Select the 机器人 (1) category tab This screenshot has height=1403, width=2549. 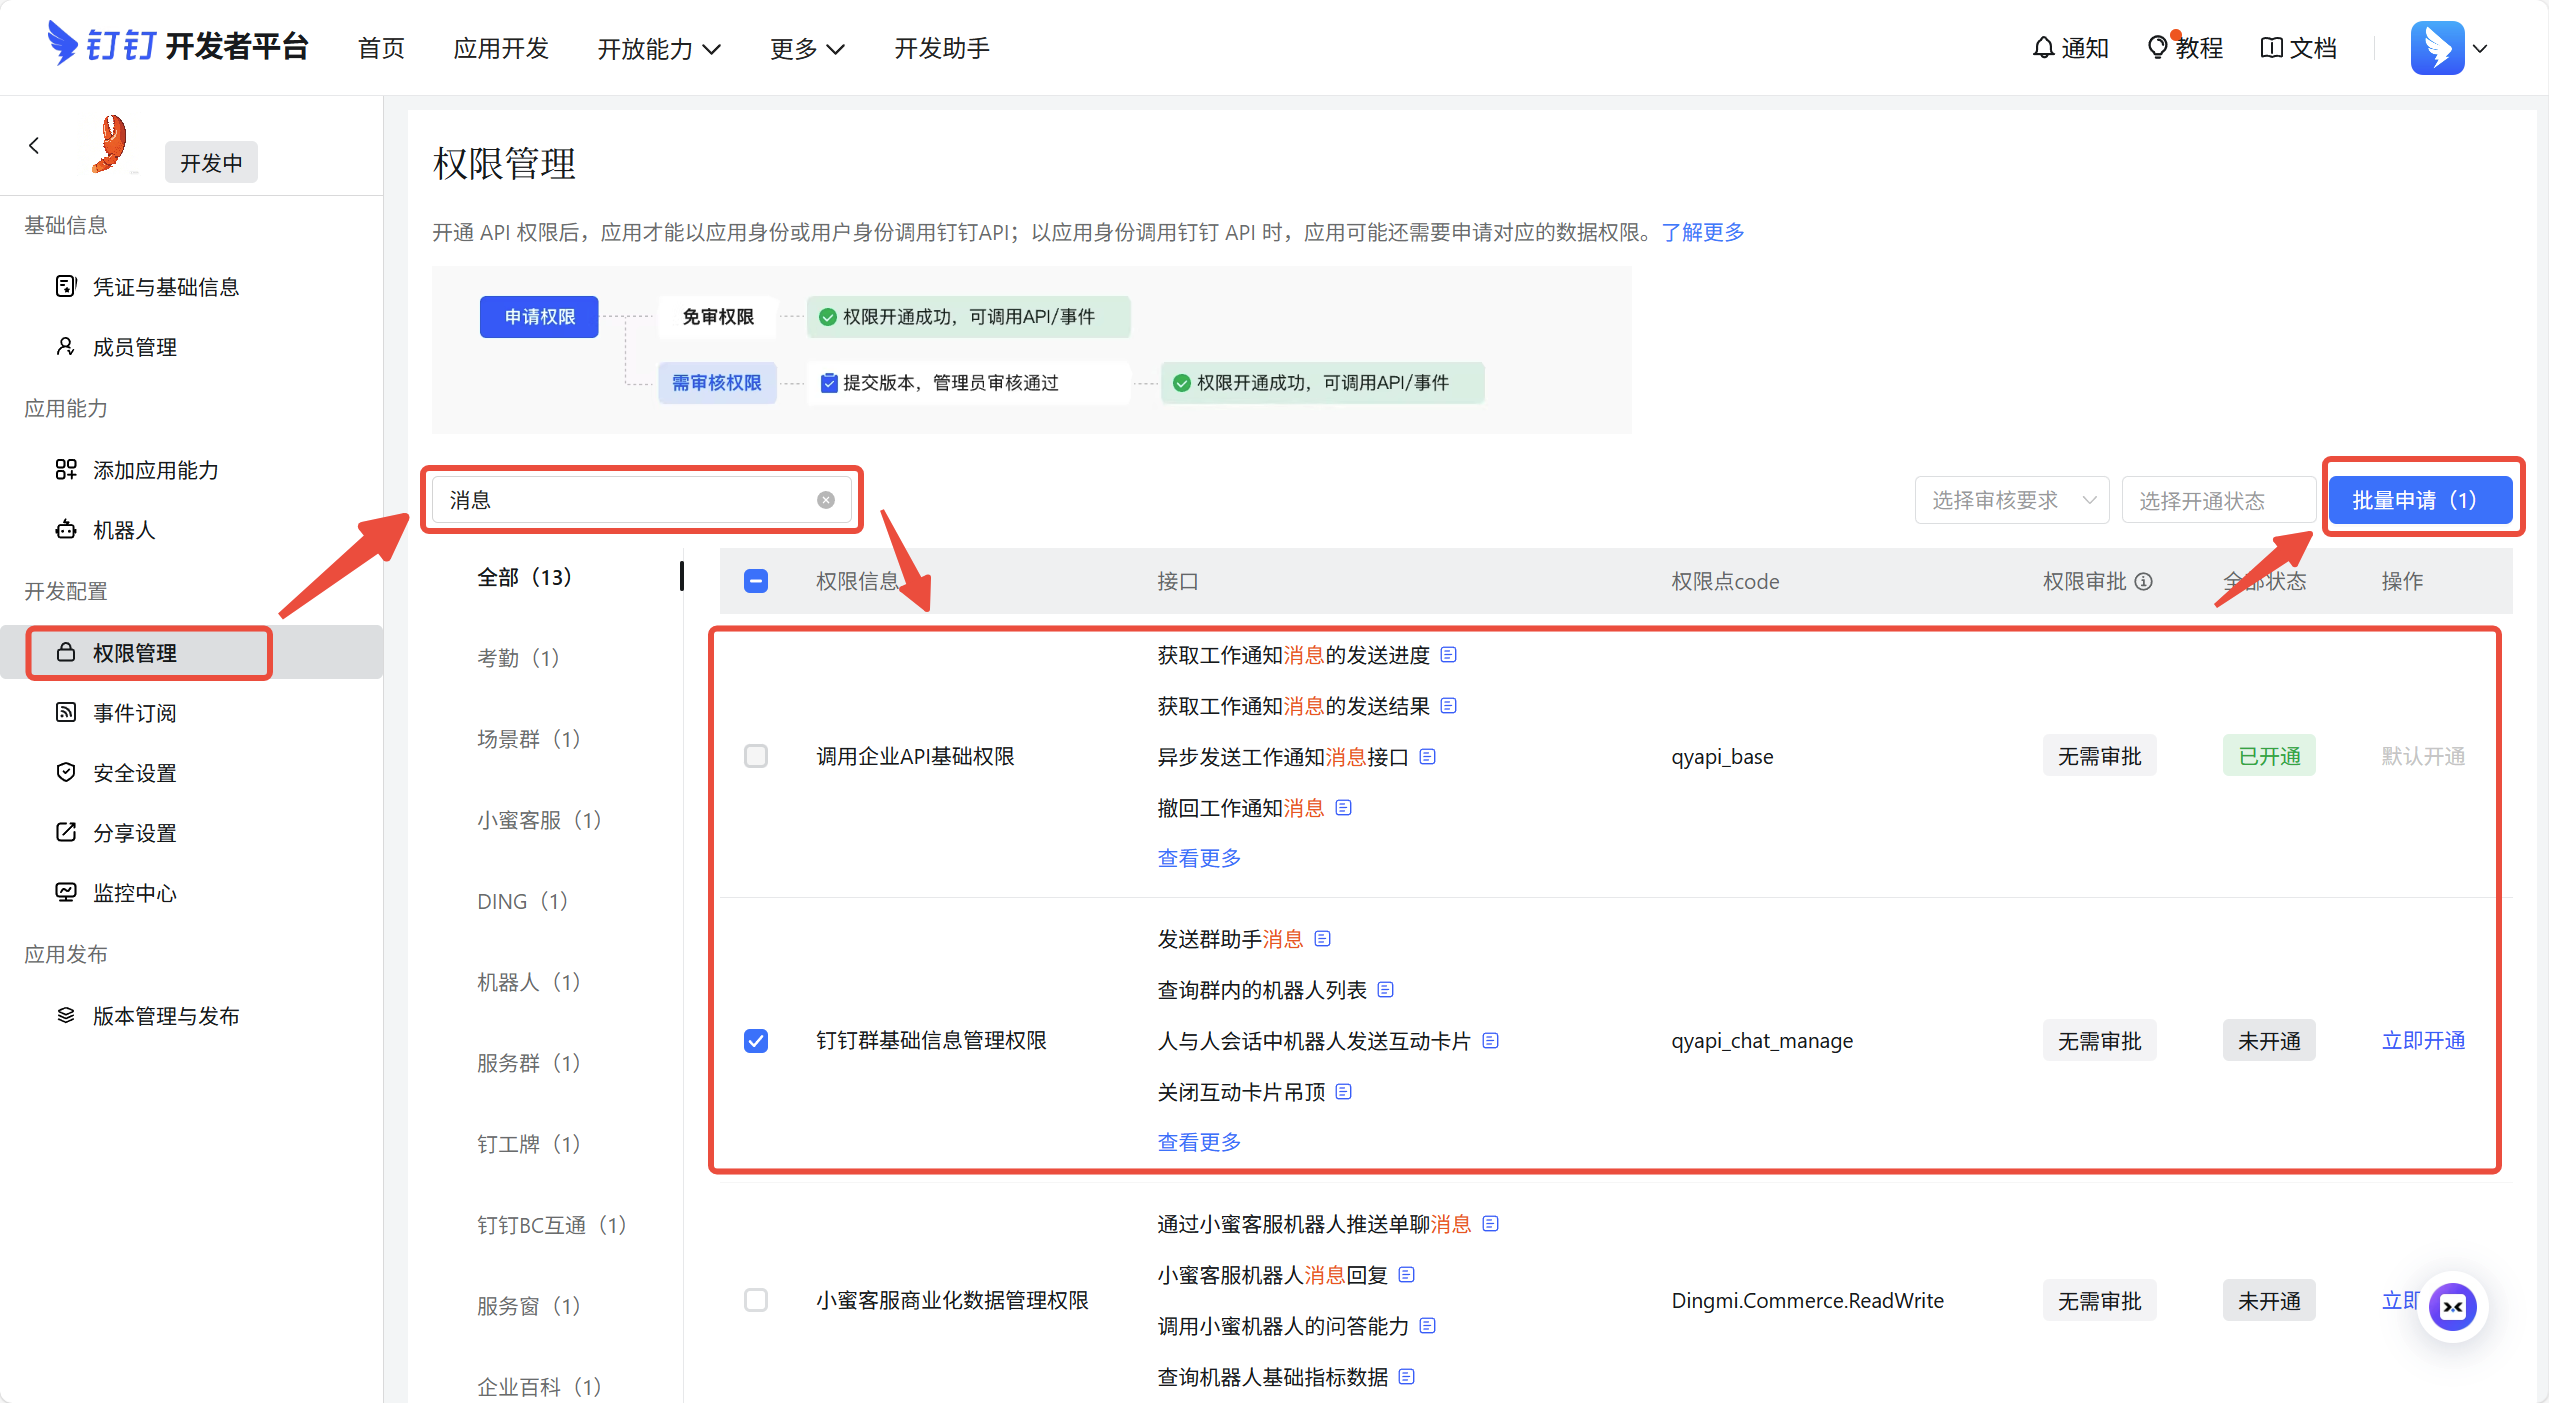tap(528, 982)
